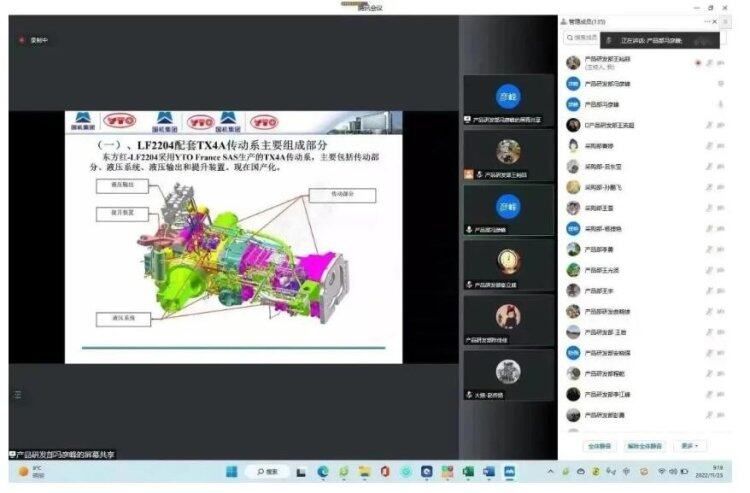Screen dimensions: 750x493
Task: Click microphone icon on 产品部马彦峰 row
Action: coord(721,104)
